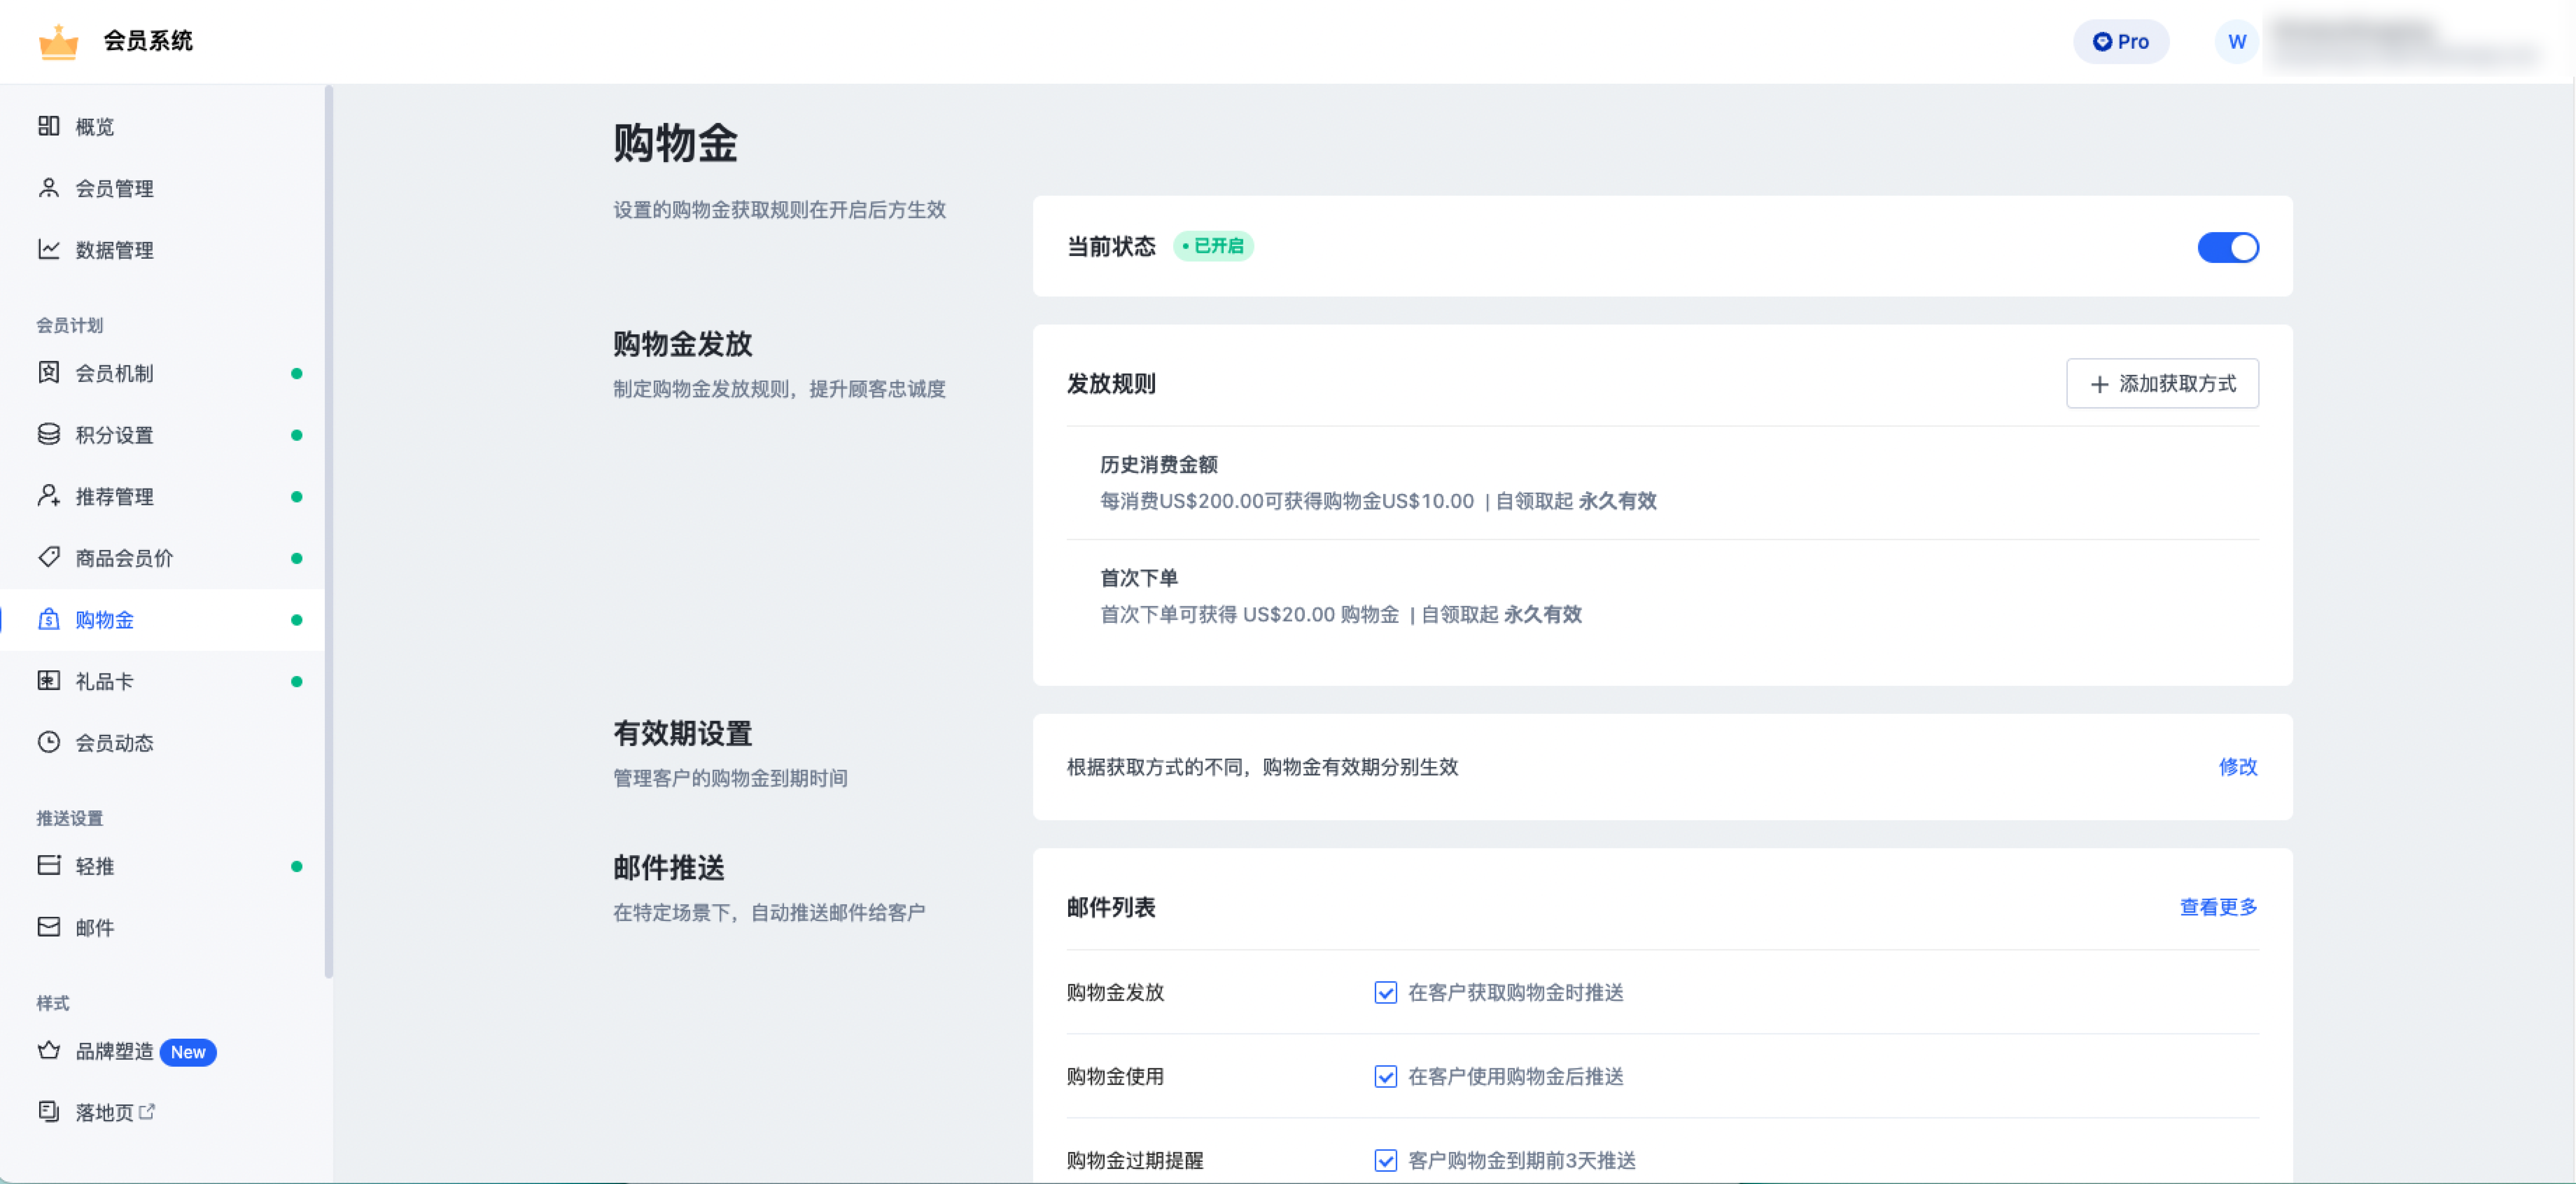Screen dimensions: 2576x1184
Task: Open 邮件 menu item
Action: click(162, 927)
